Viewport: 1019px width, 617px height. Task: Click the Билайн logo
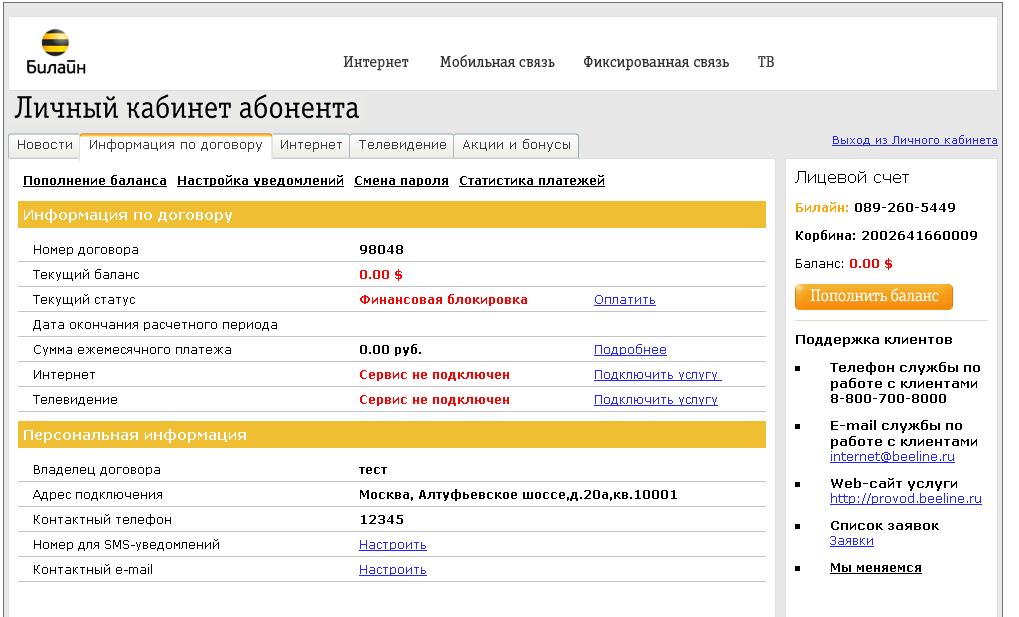click(x=56, y=52)
